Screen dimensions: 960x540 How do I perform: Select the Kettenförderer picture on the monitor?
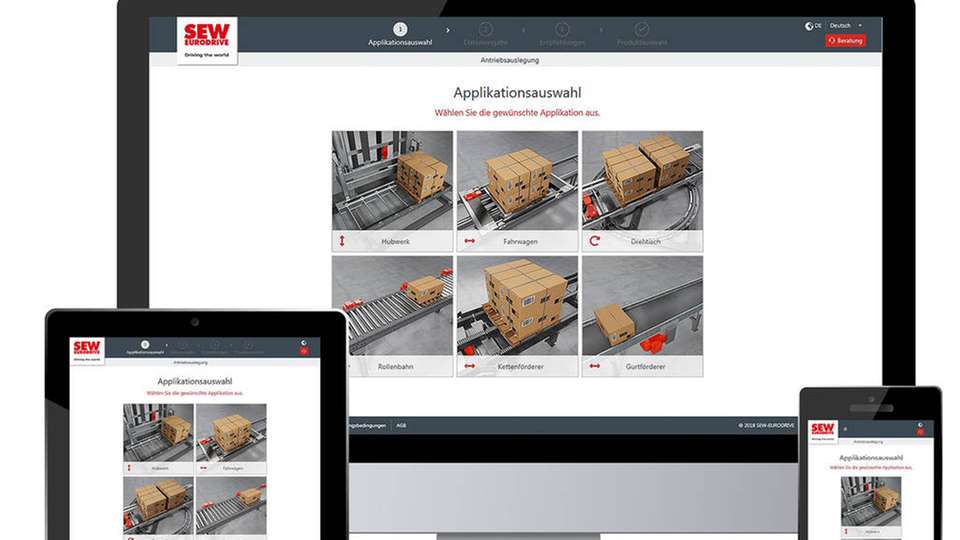point(517,306)
